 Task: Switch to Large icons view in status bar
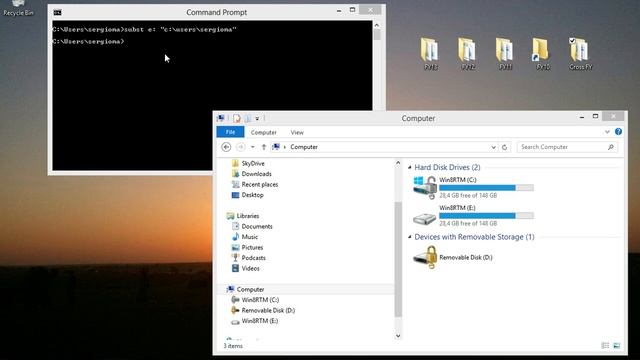617,346
